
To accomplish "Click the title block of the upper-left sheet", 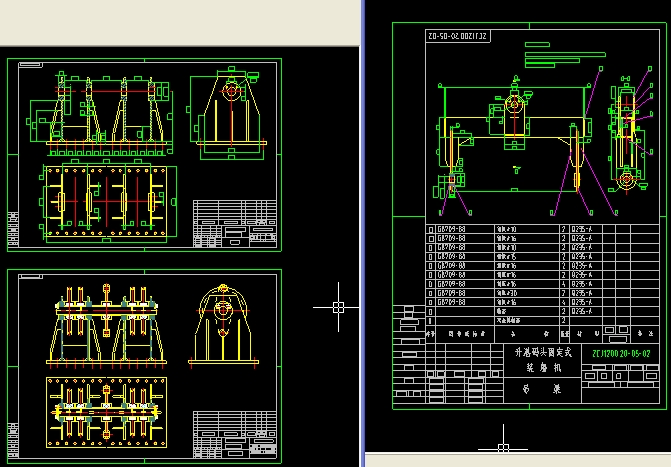I will point(235,223).
